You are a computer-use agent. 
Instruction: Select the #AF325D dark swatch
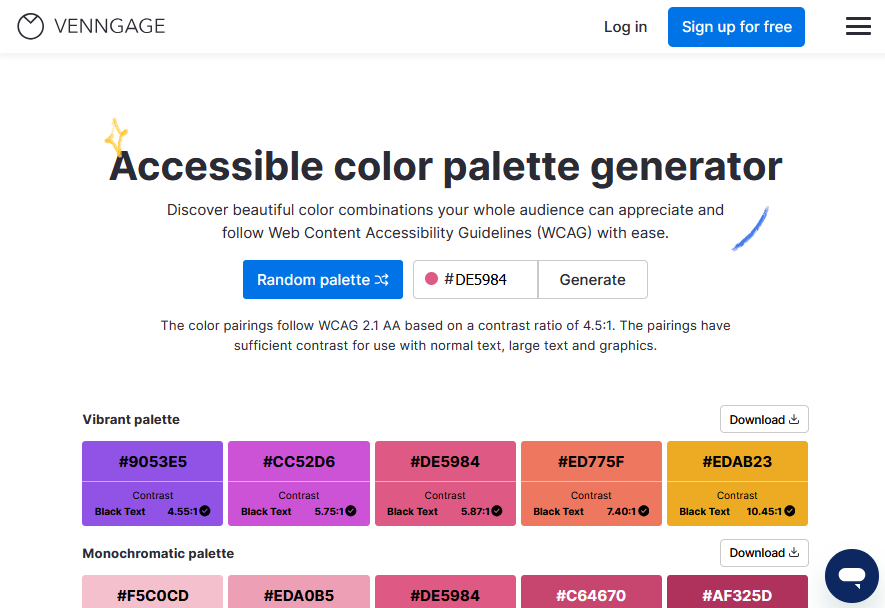738,592
